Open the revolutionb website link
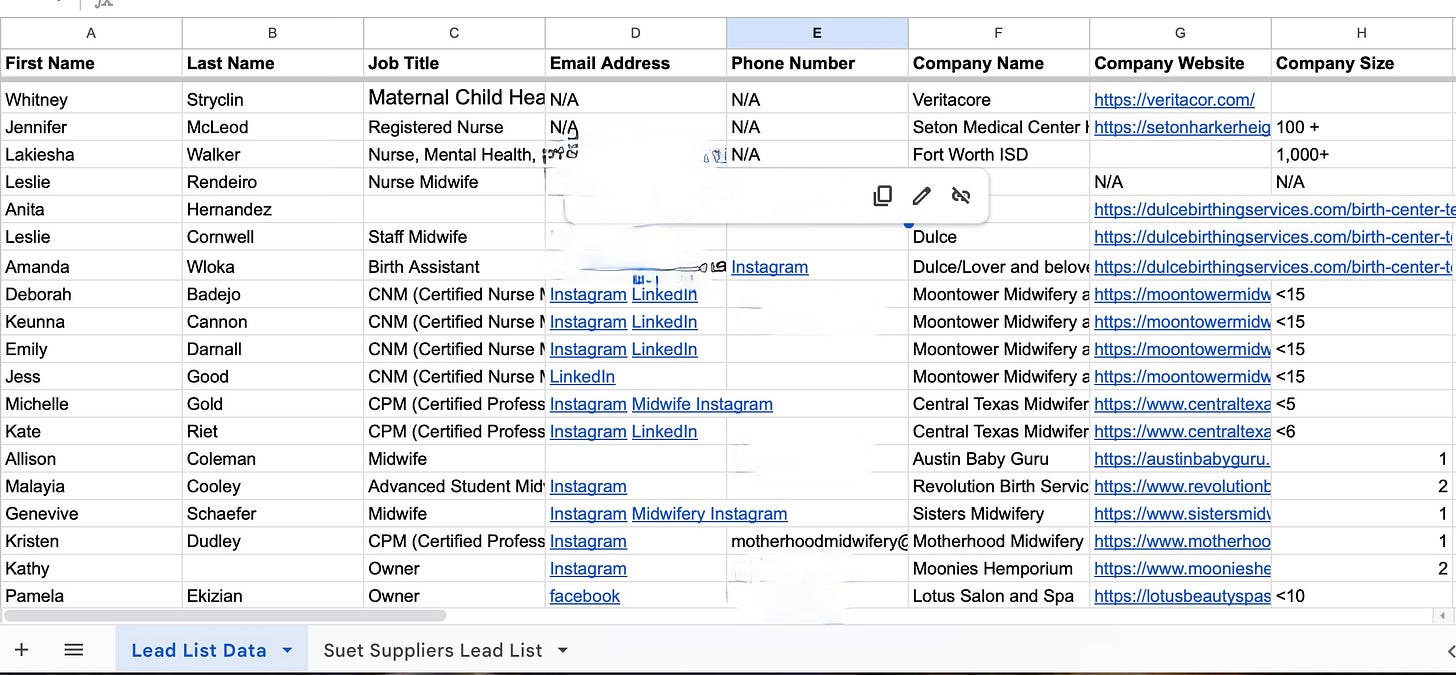Image resolution: width=1456 pixels, height=675 pixels. [x=1182, y=486]
